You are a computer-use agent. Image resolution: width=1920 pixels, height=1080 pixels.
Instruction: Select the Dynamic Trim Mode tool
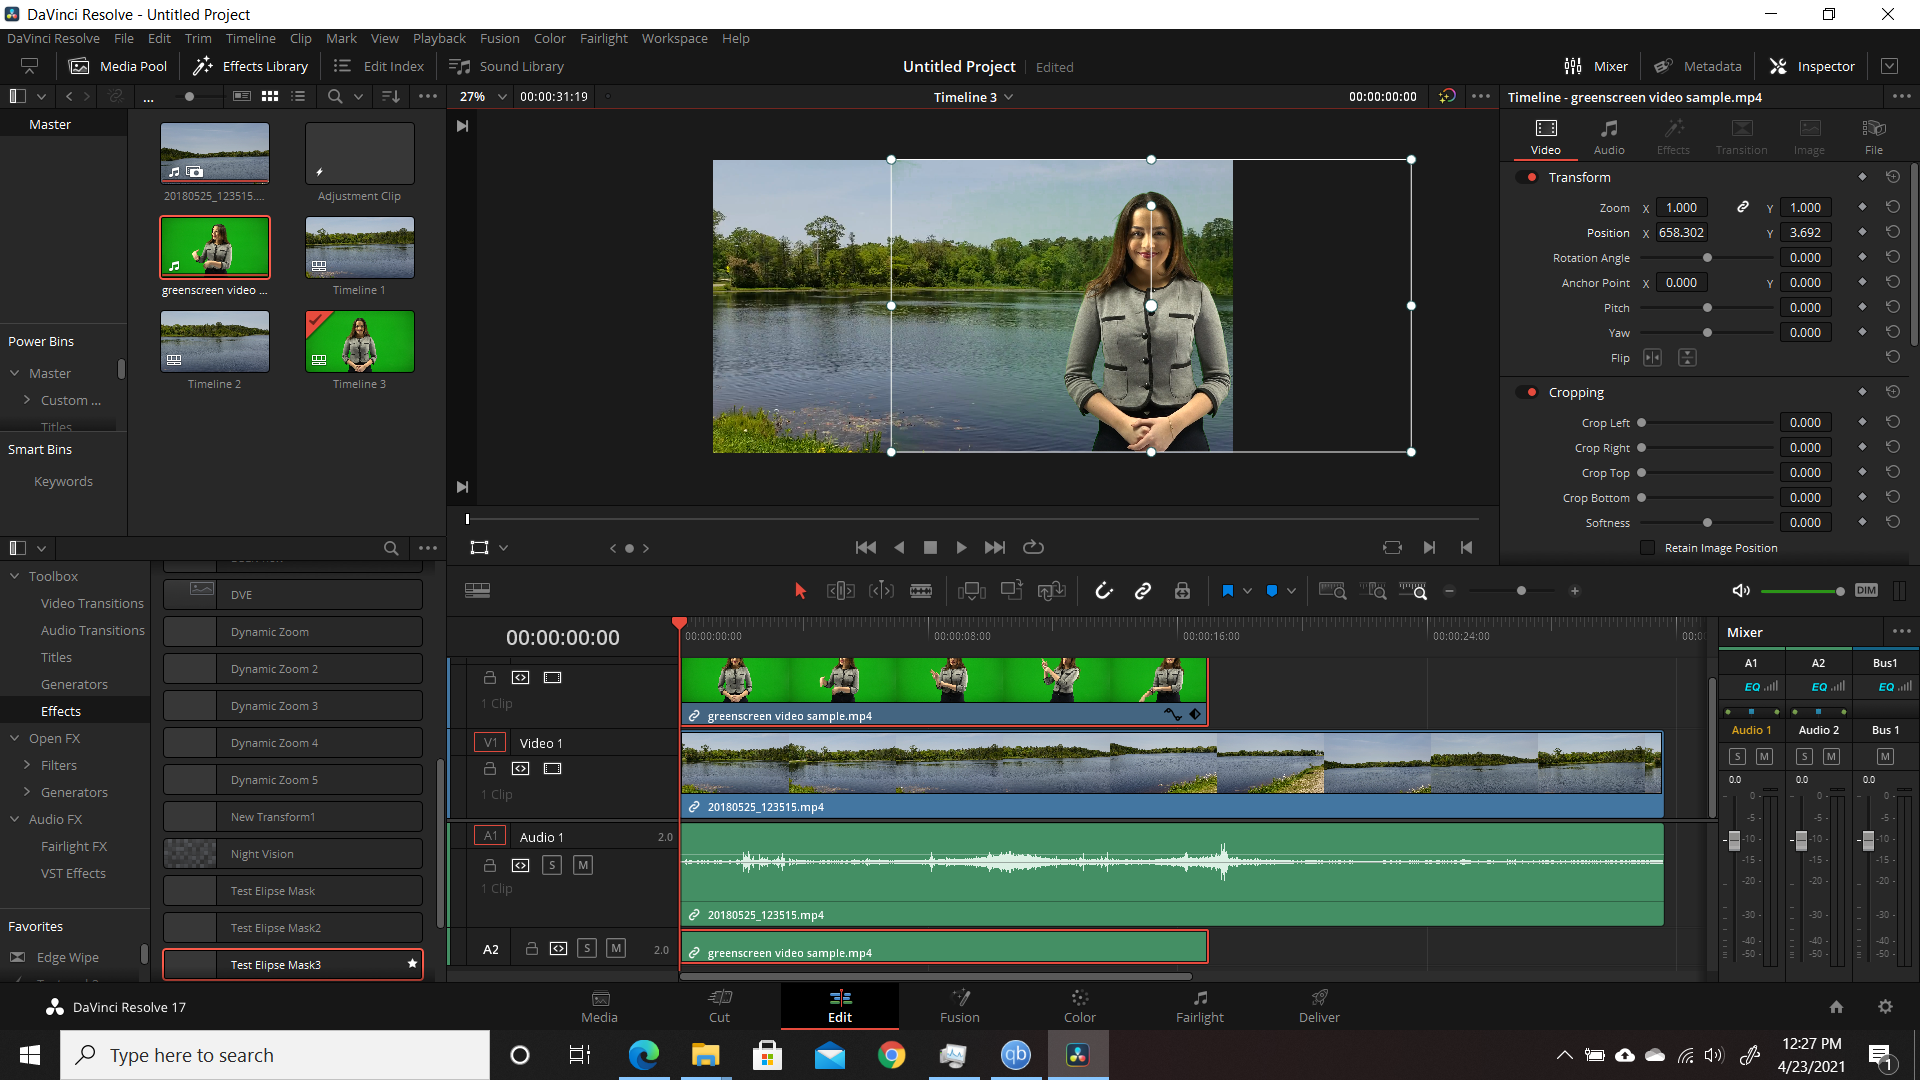click(x=881, y=591)
